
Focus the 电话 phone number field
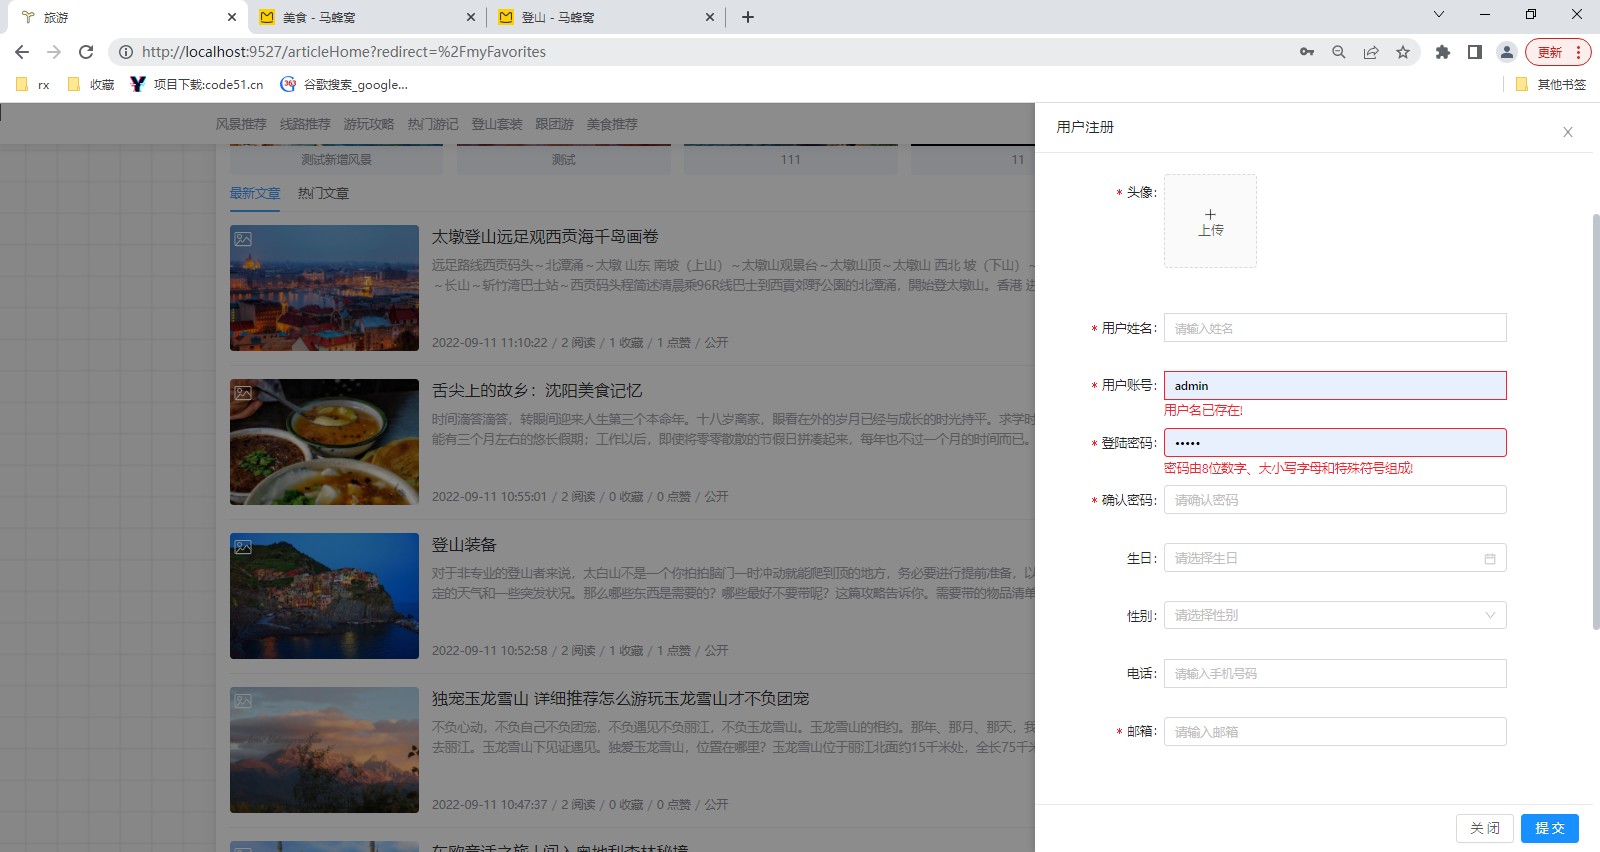(1335, 673)
